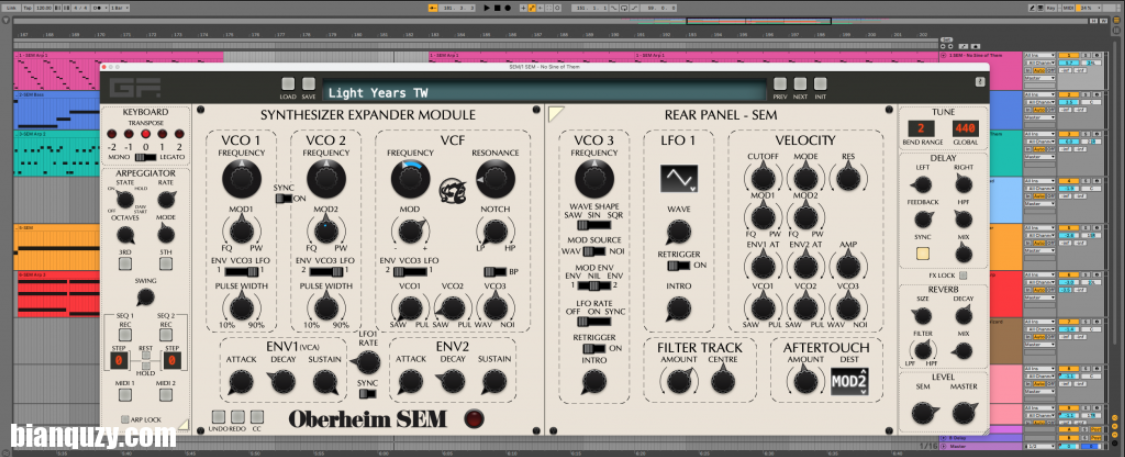1125x457 pixels.
Task: Click the Ableton Key map button
Action: click(1050, 7)
